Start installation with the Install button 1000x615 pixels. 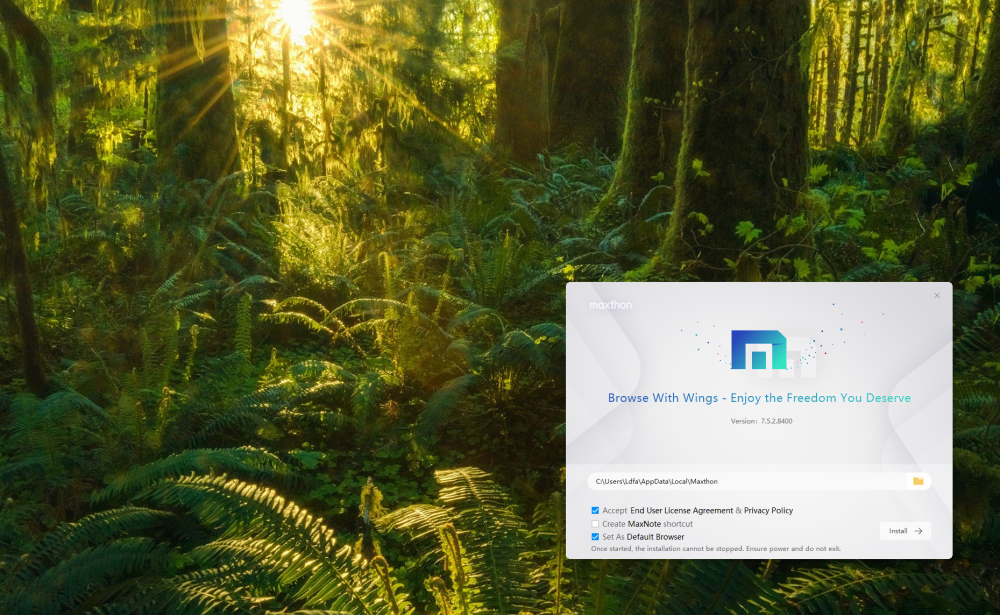point(905,531)
